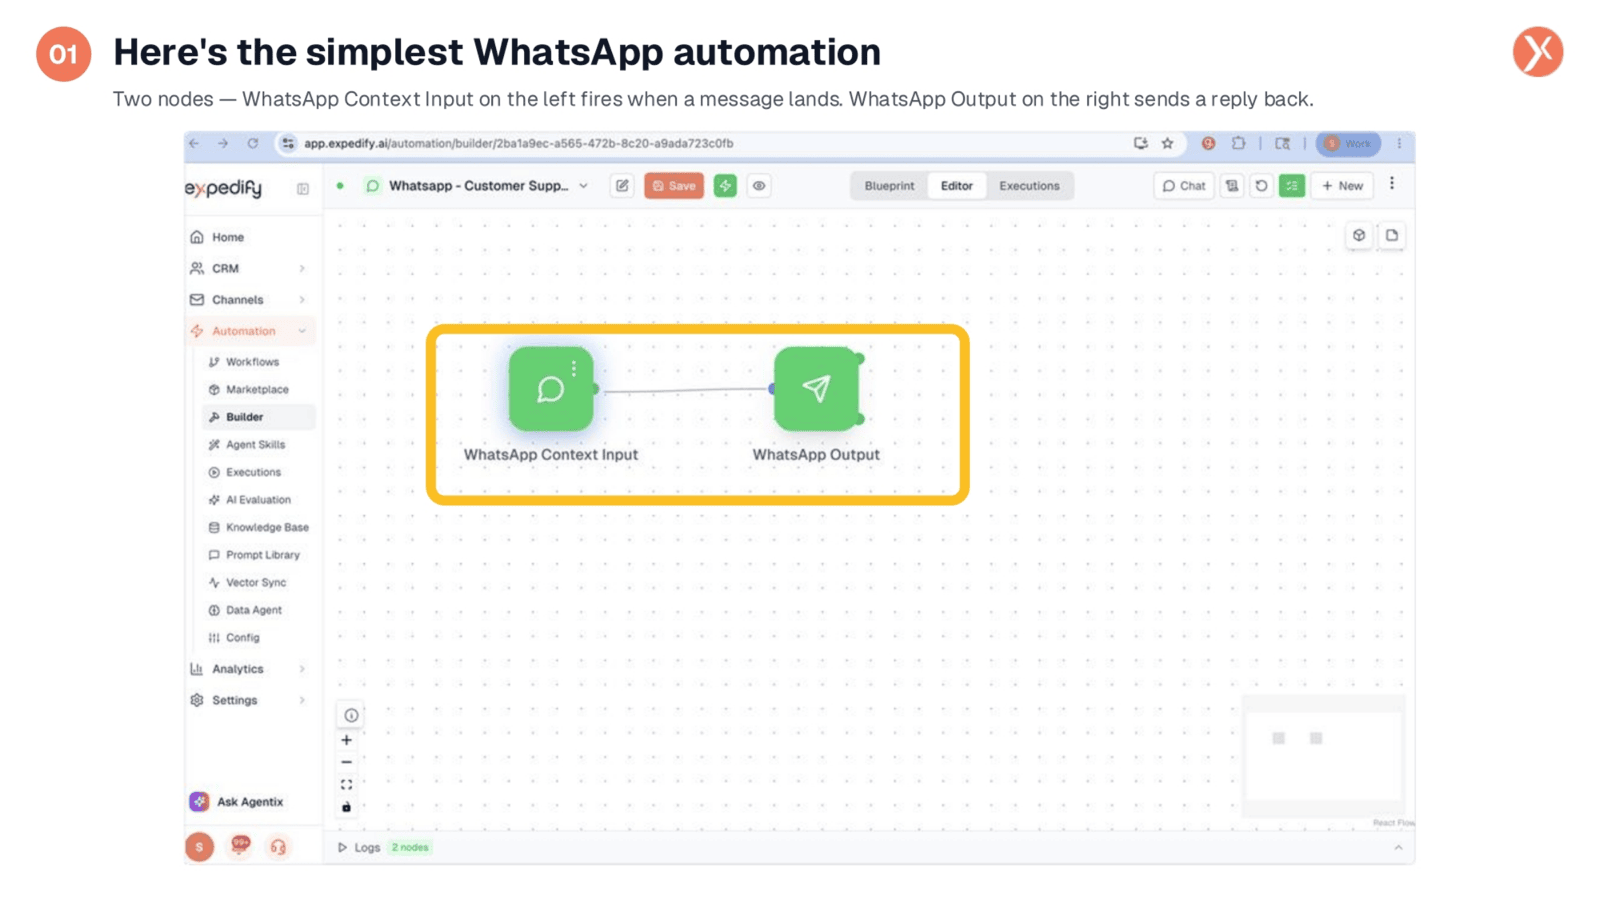This screenshot has height=900, width=1600.
Task: Click the 2 nodes badge in Logs bar
Action: pyautogui.click(x=410, y=847)
